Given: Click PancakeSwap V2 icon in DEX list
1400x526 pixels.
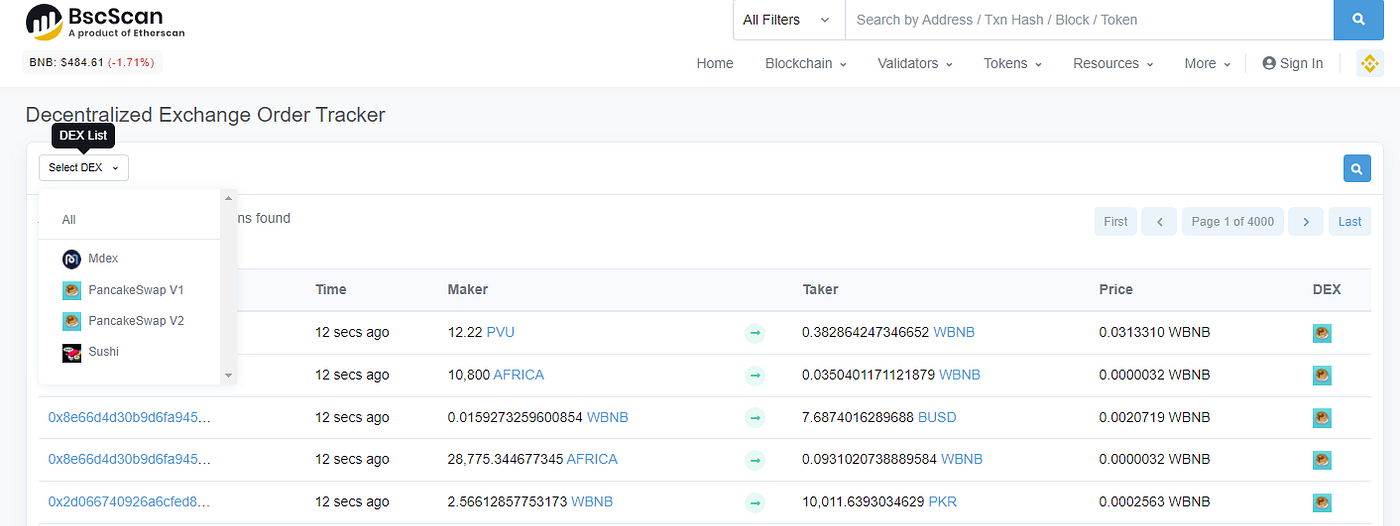Looking at the screenshot, I should click(71, 321).
